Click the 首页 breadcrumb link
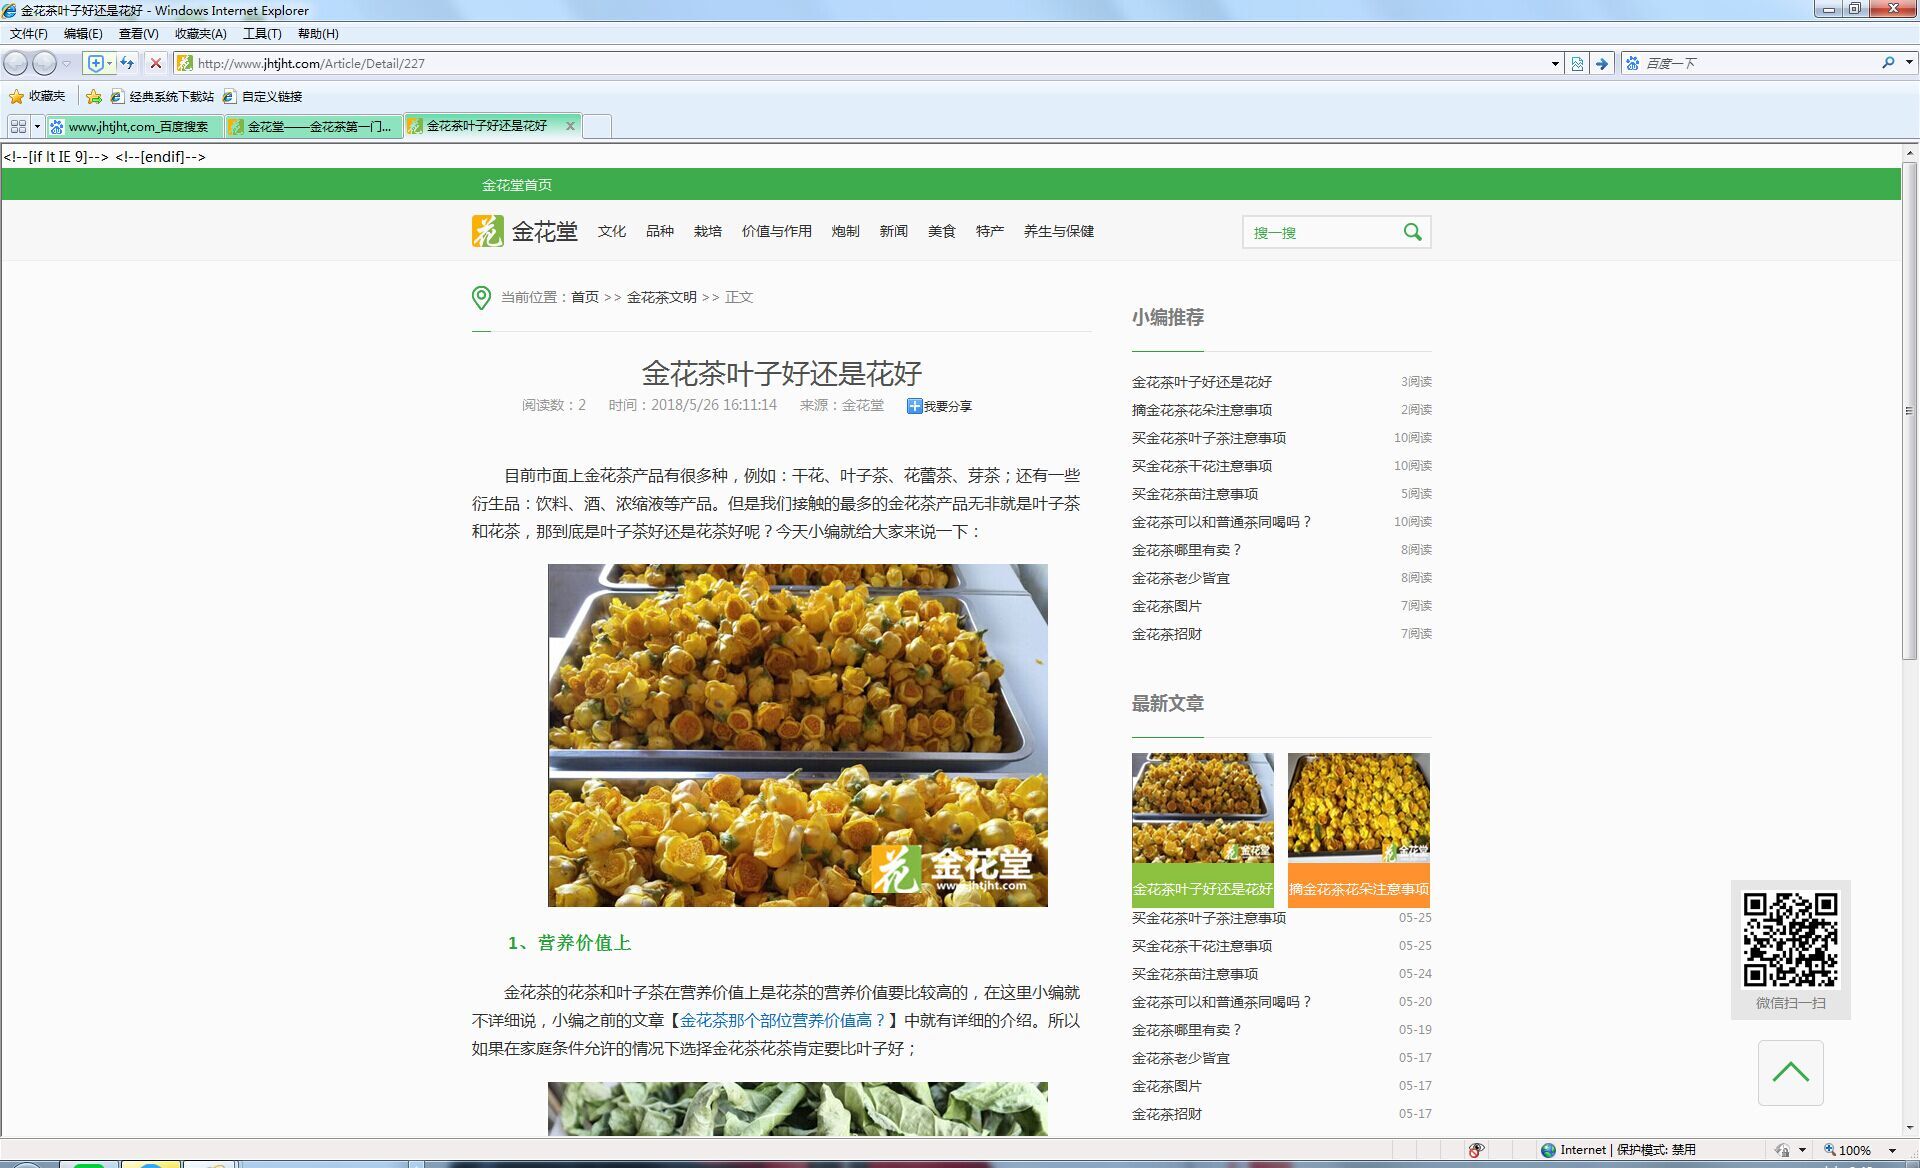 point(585,297)
